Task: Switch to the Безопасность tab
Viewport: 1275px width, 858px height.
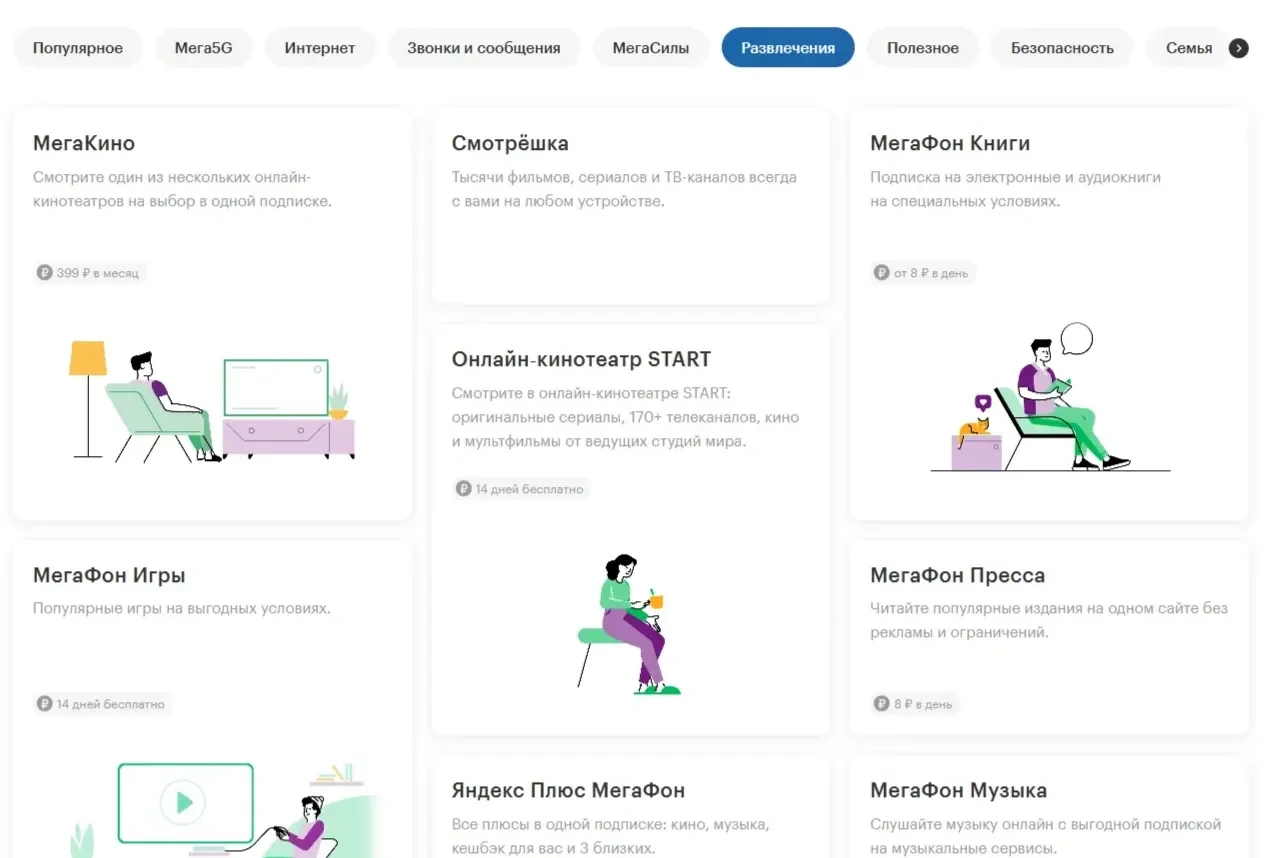Action: coord(1062,48)
